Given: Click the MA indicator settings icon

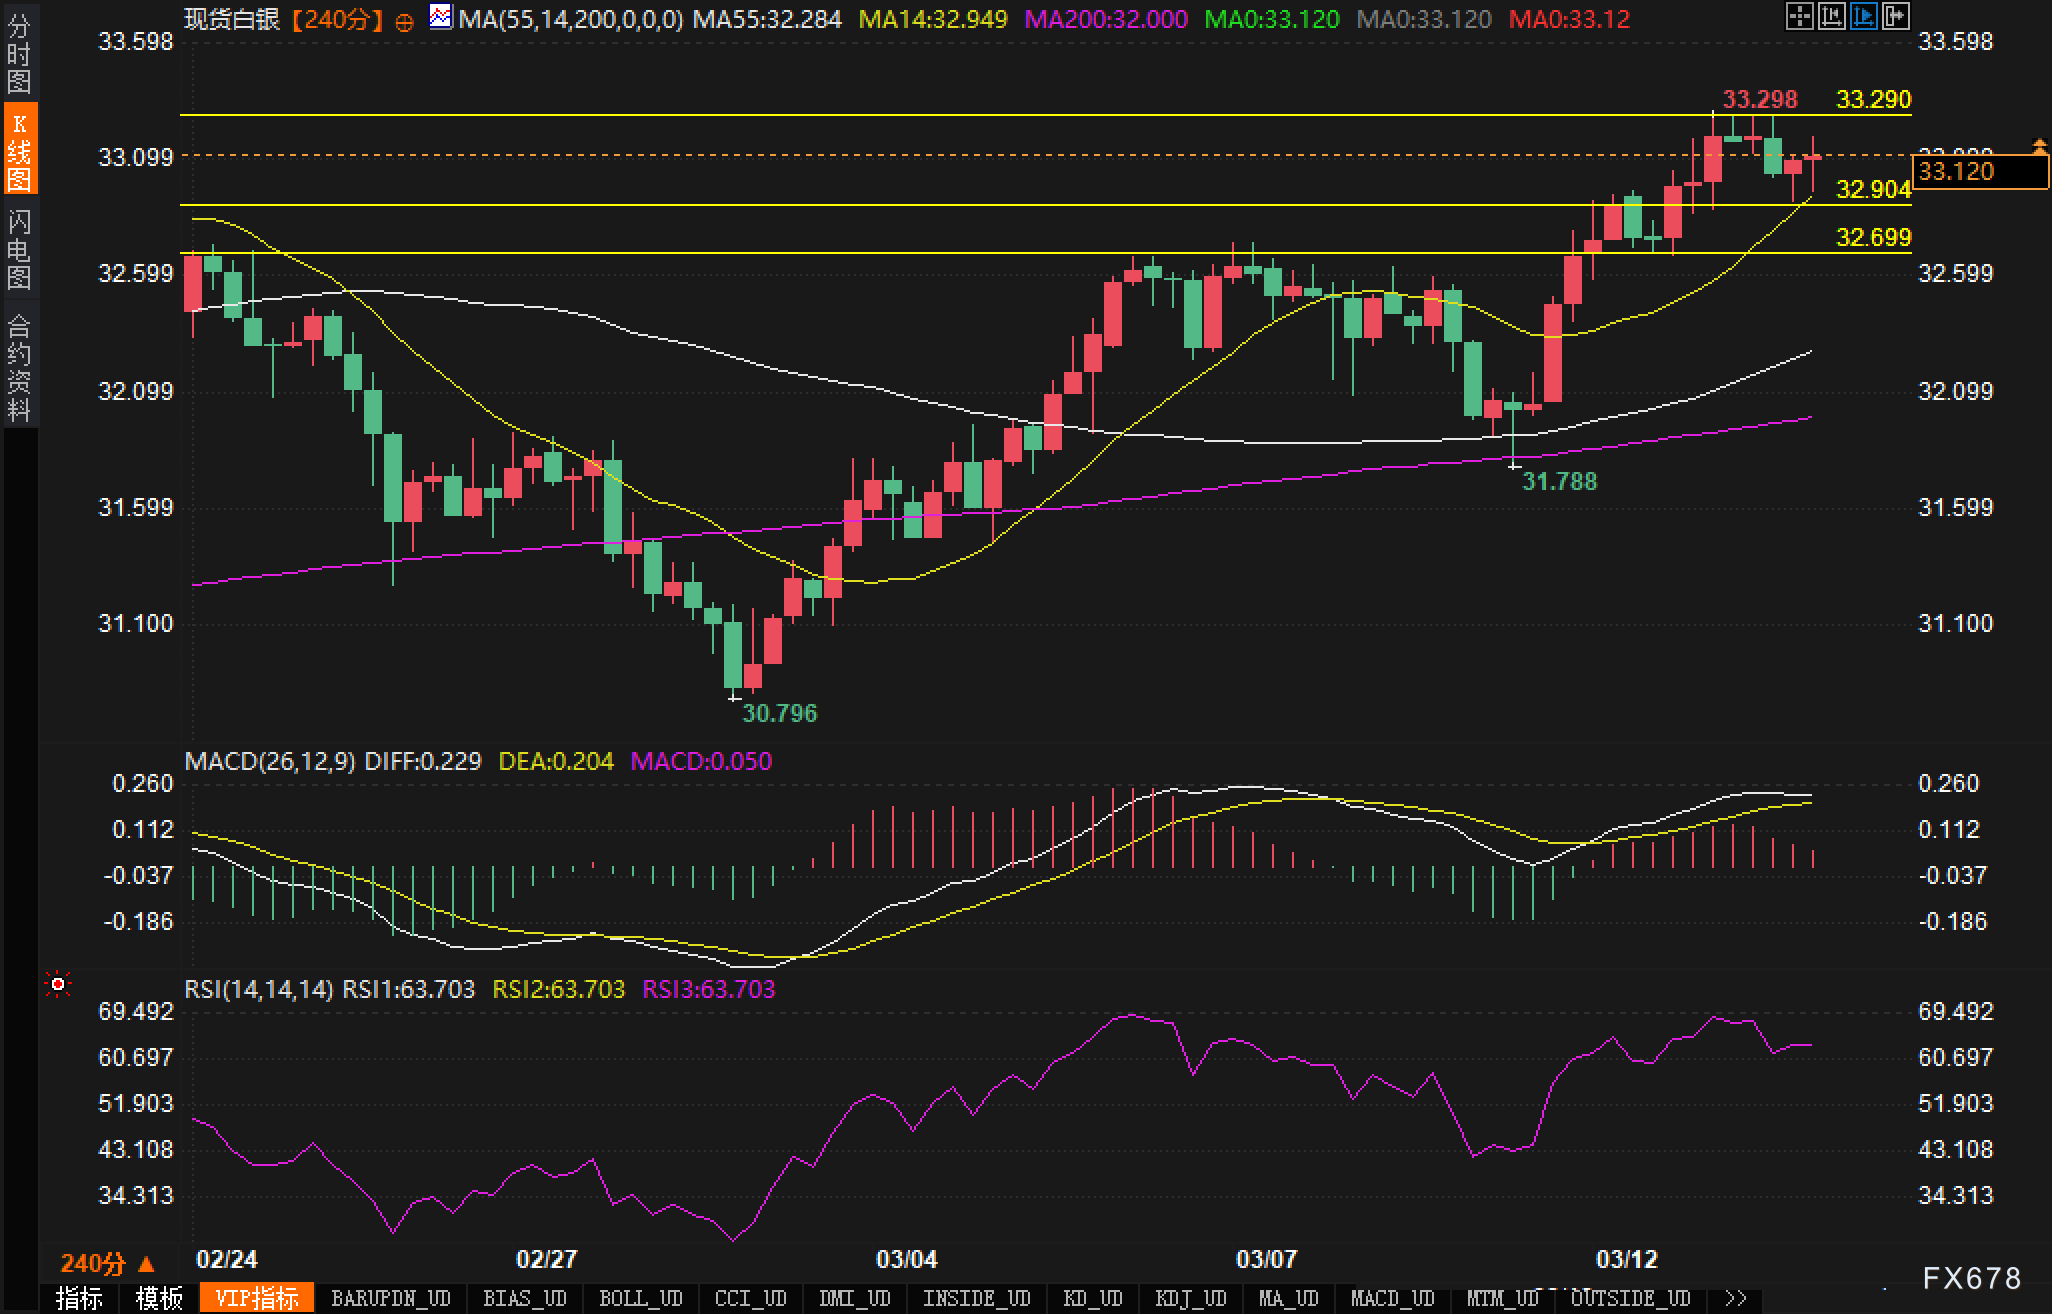Looking at the screenshot, I should tap(440, 17).
